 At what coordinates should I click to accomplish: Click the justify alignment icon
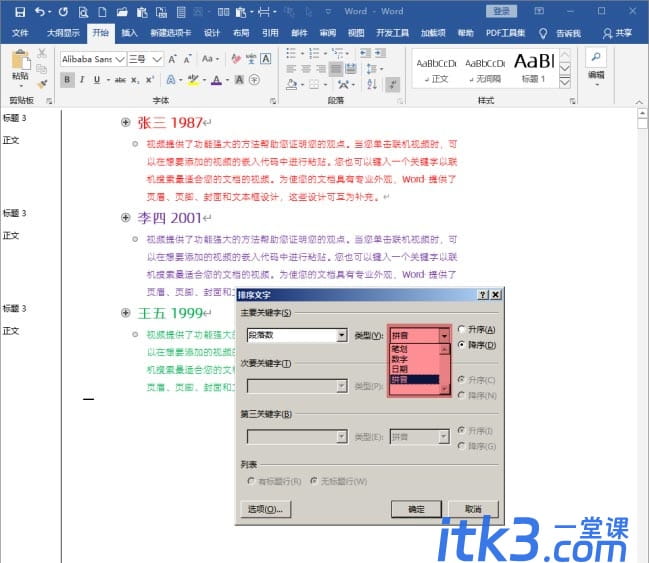336,69
